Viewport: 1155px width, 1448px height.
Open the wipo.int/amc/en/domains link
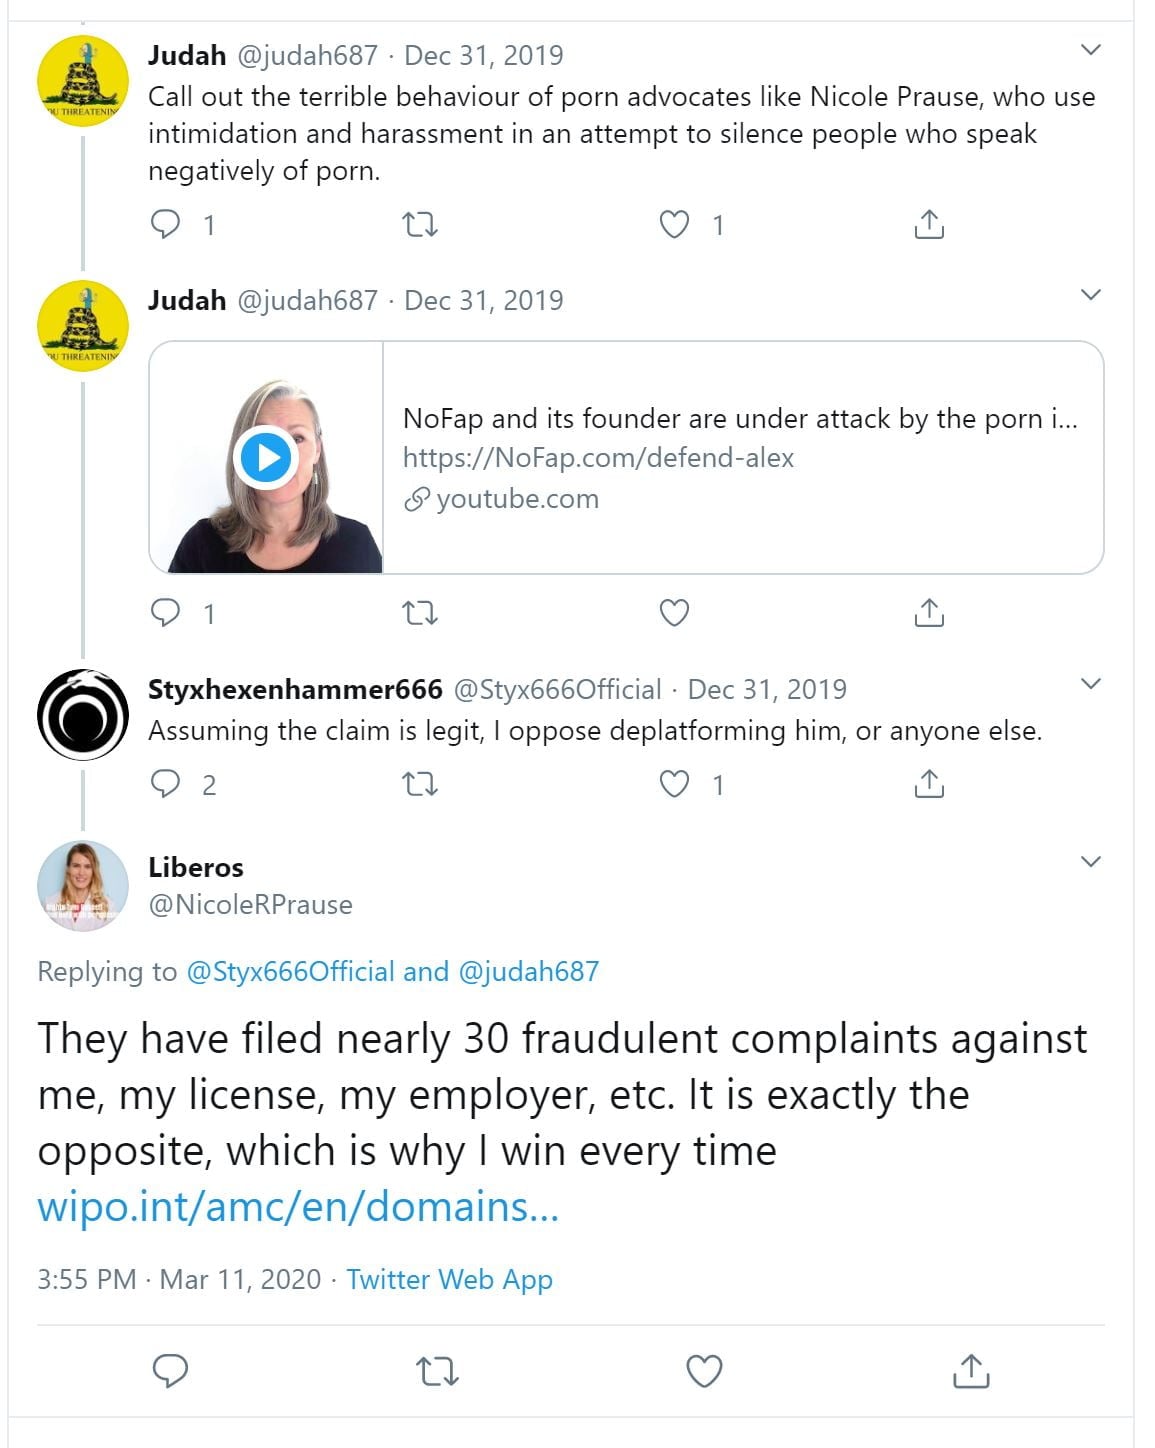pos(298,1207)
